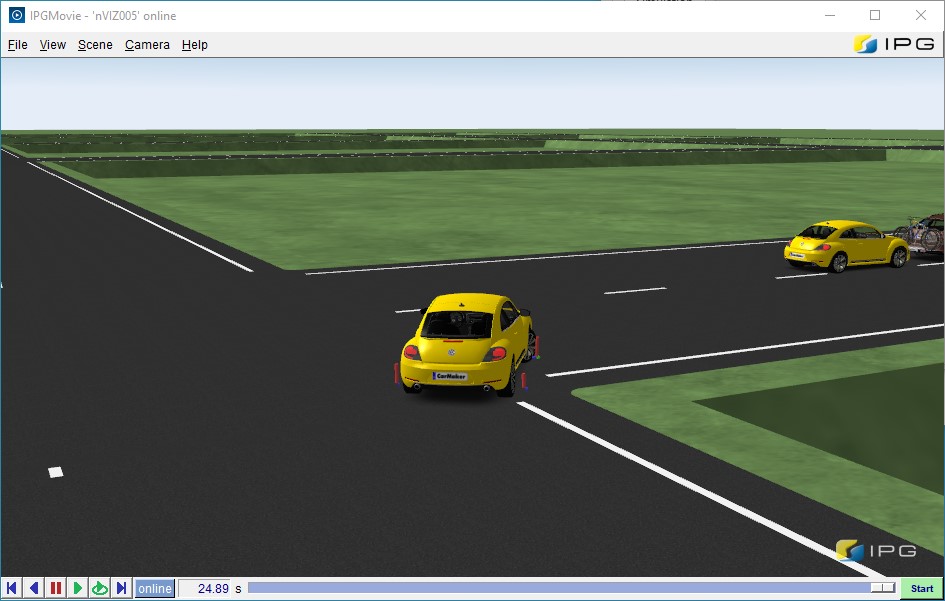Click the green Start button

click(921, 588)
